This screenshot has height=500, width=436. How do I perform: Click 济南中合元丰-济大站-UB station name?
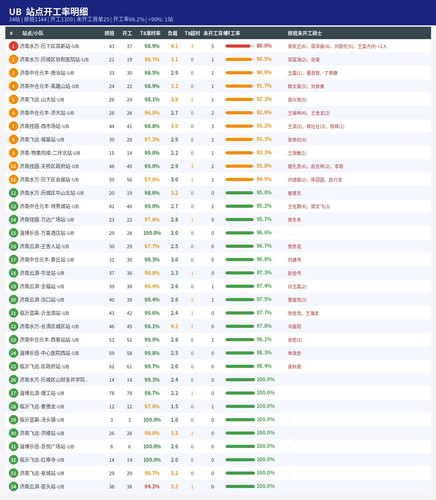tap(47, 113)
